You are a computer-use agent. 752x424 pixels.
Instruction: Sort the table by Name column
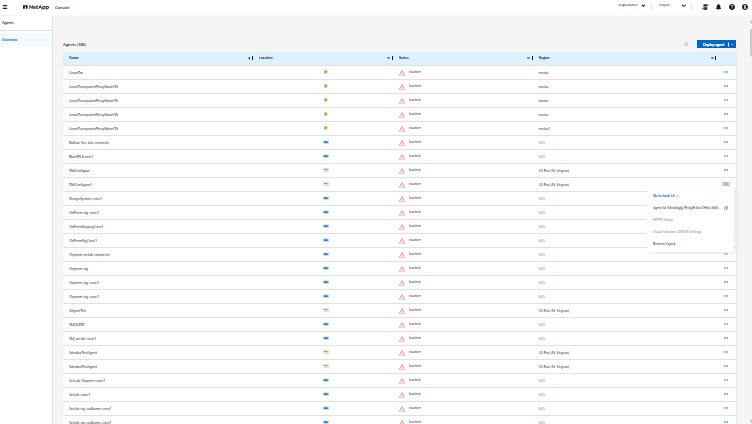coord(250,58)
